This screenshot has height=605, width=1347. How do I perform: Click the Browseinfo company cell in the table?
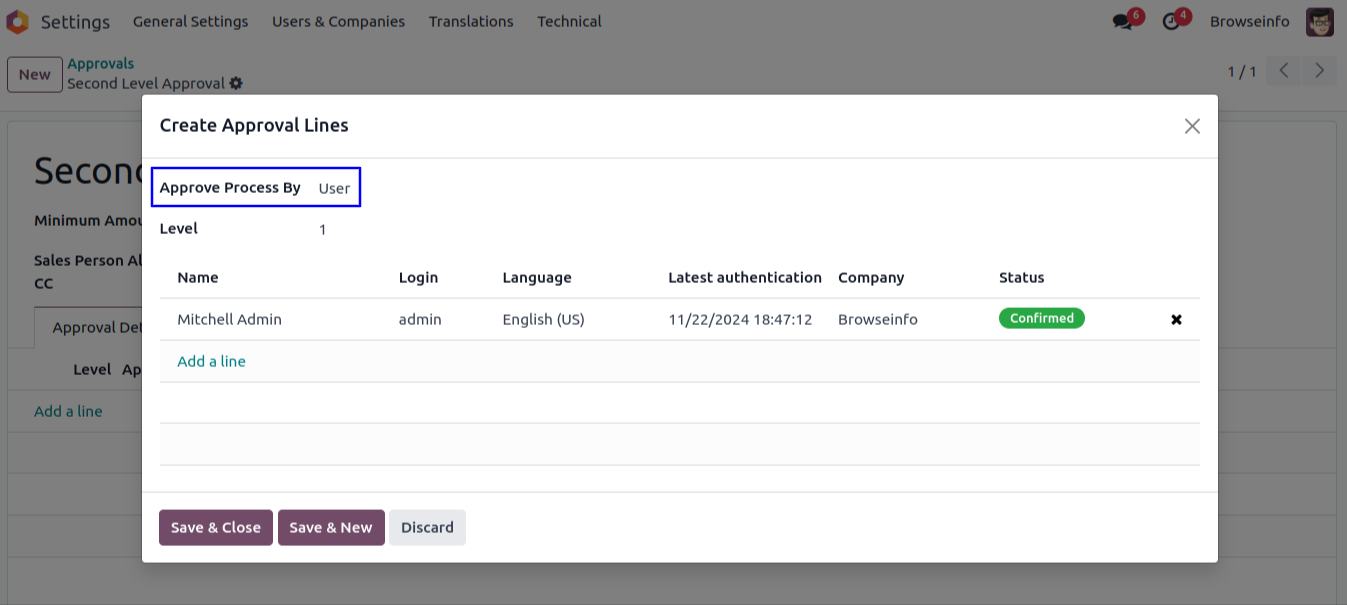tap(878, 319)
